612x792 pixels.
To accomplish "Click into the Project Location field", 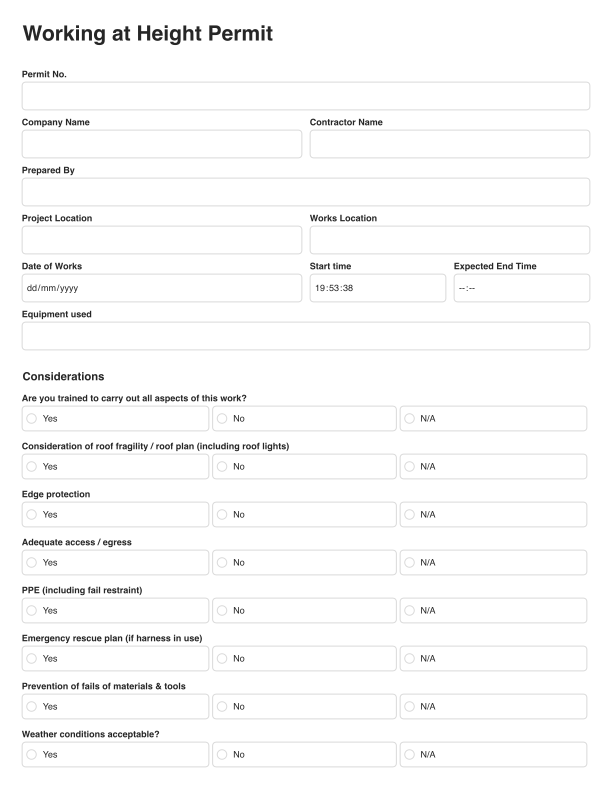I will click(161, 240).
